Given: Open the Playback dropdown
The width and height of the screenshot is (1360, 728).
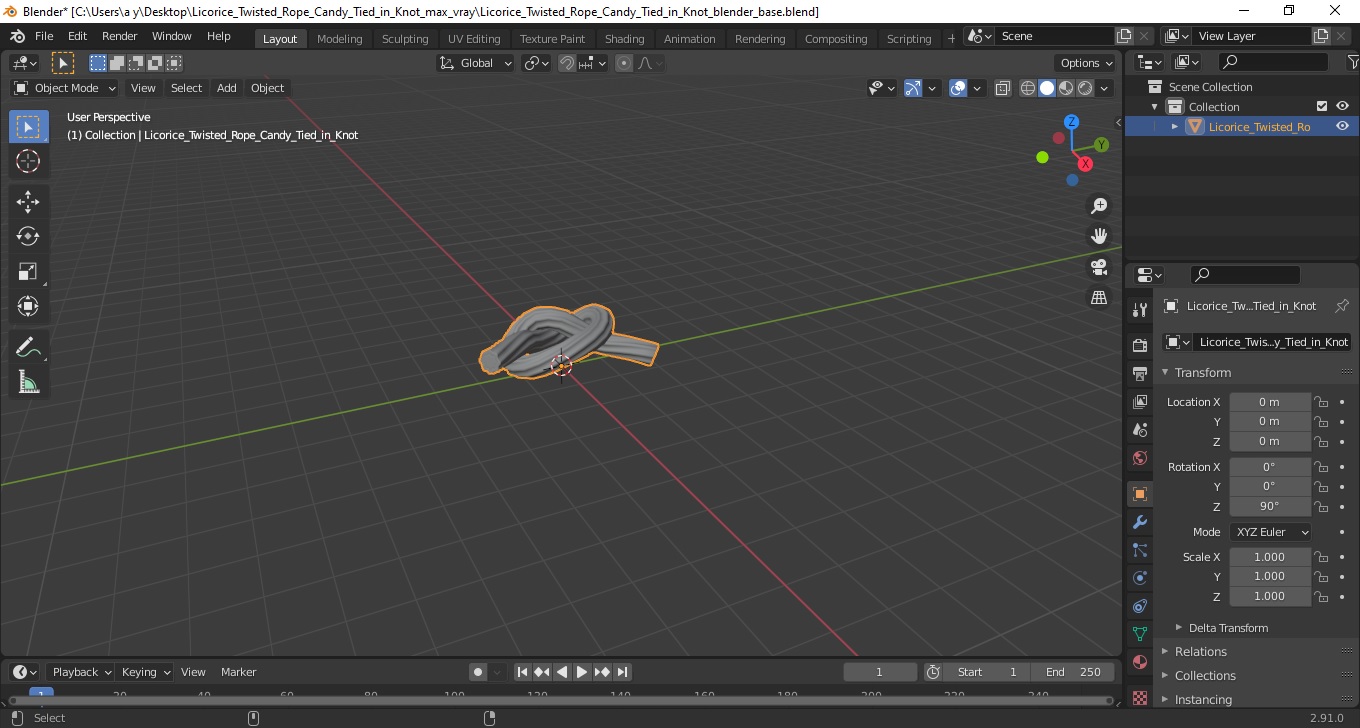Looking at the screenshot, I should (x=81, y=672).
